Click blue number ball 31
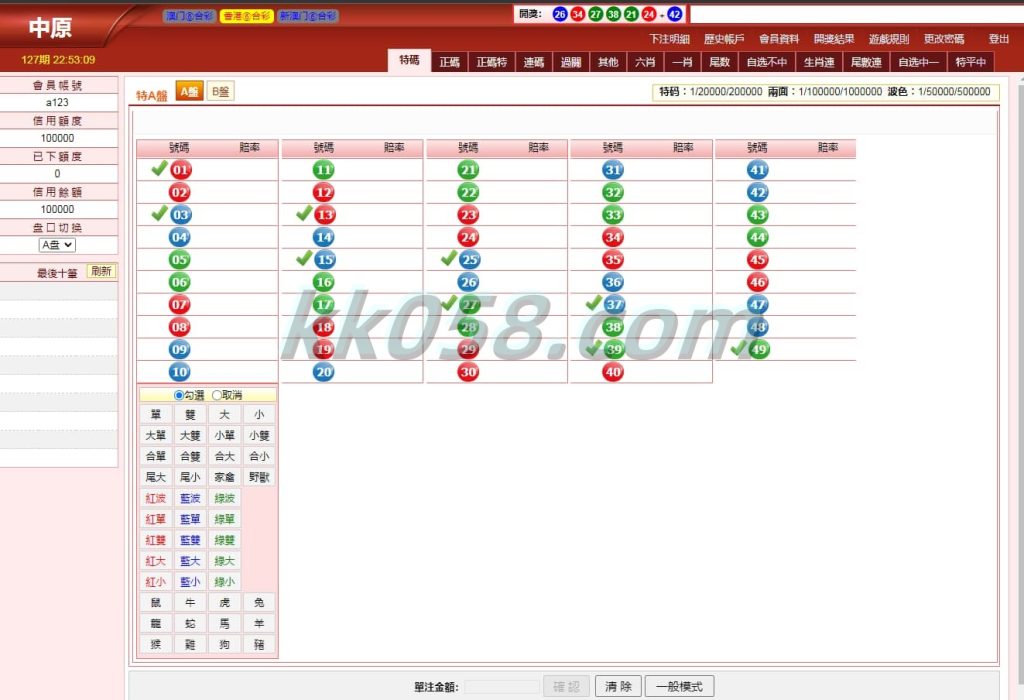 613,170
